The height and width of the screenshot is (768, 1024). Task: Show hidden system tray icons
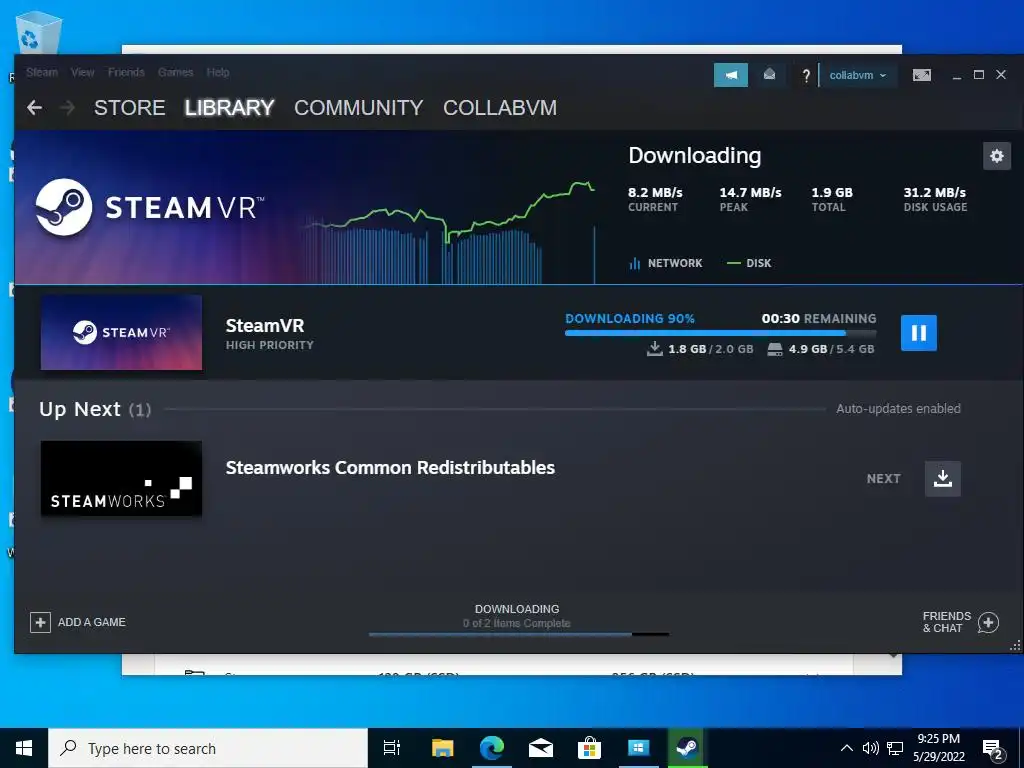coord(846,748)
